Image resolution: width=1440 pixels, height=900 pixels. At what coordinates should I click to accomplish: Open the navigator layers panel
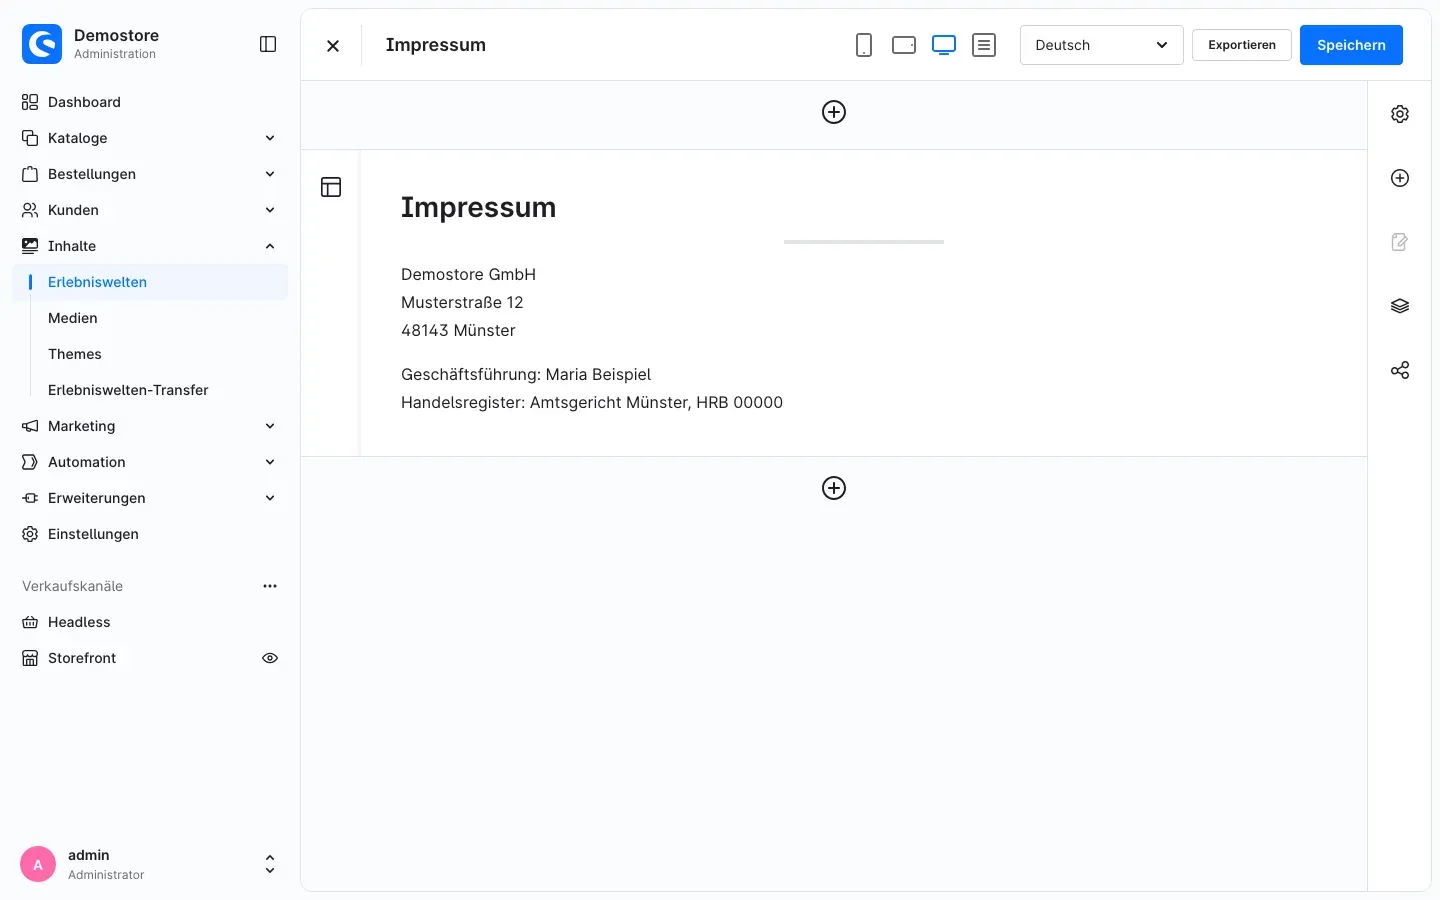[1400, 306]
